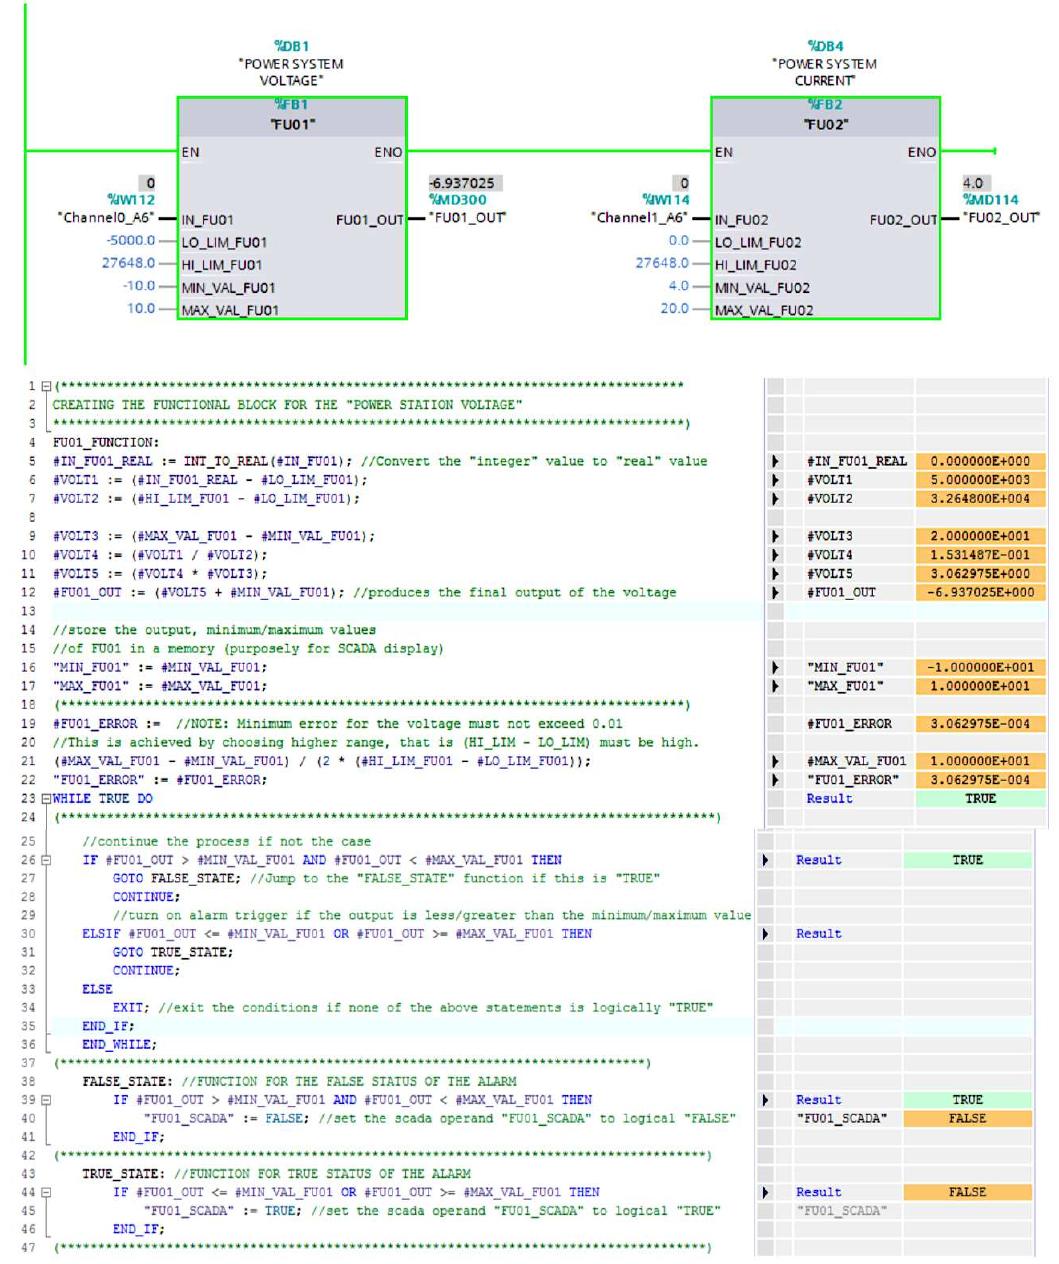Select the -10.0 value at MIN_VAL_FU01
This screenshot has height=1264, width=1059.
[139, 286]
